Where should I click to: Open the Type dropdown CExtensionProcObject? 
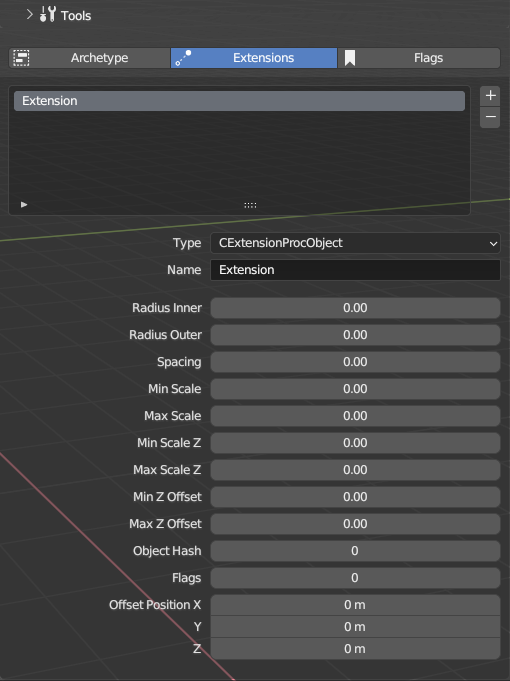[355, 243]
